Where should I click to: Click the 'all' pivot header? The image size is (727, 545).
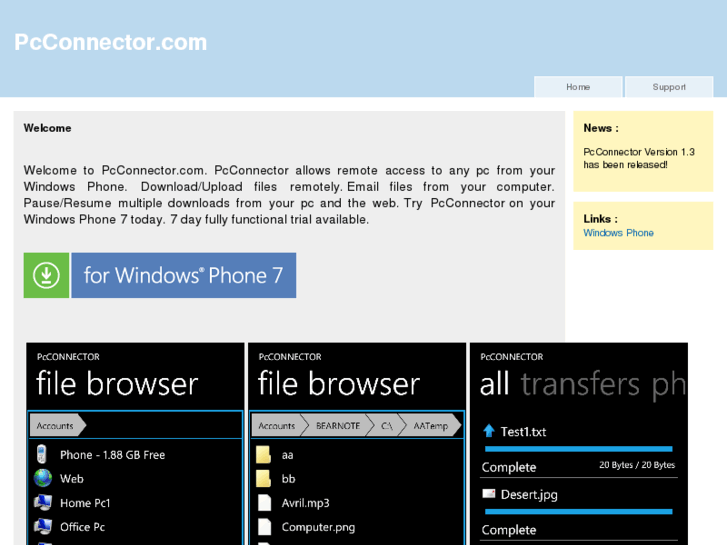(x=494, y=384)
